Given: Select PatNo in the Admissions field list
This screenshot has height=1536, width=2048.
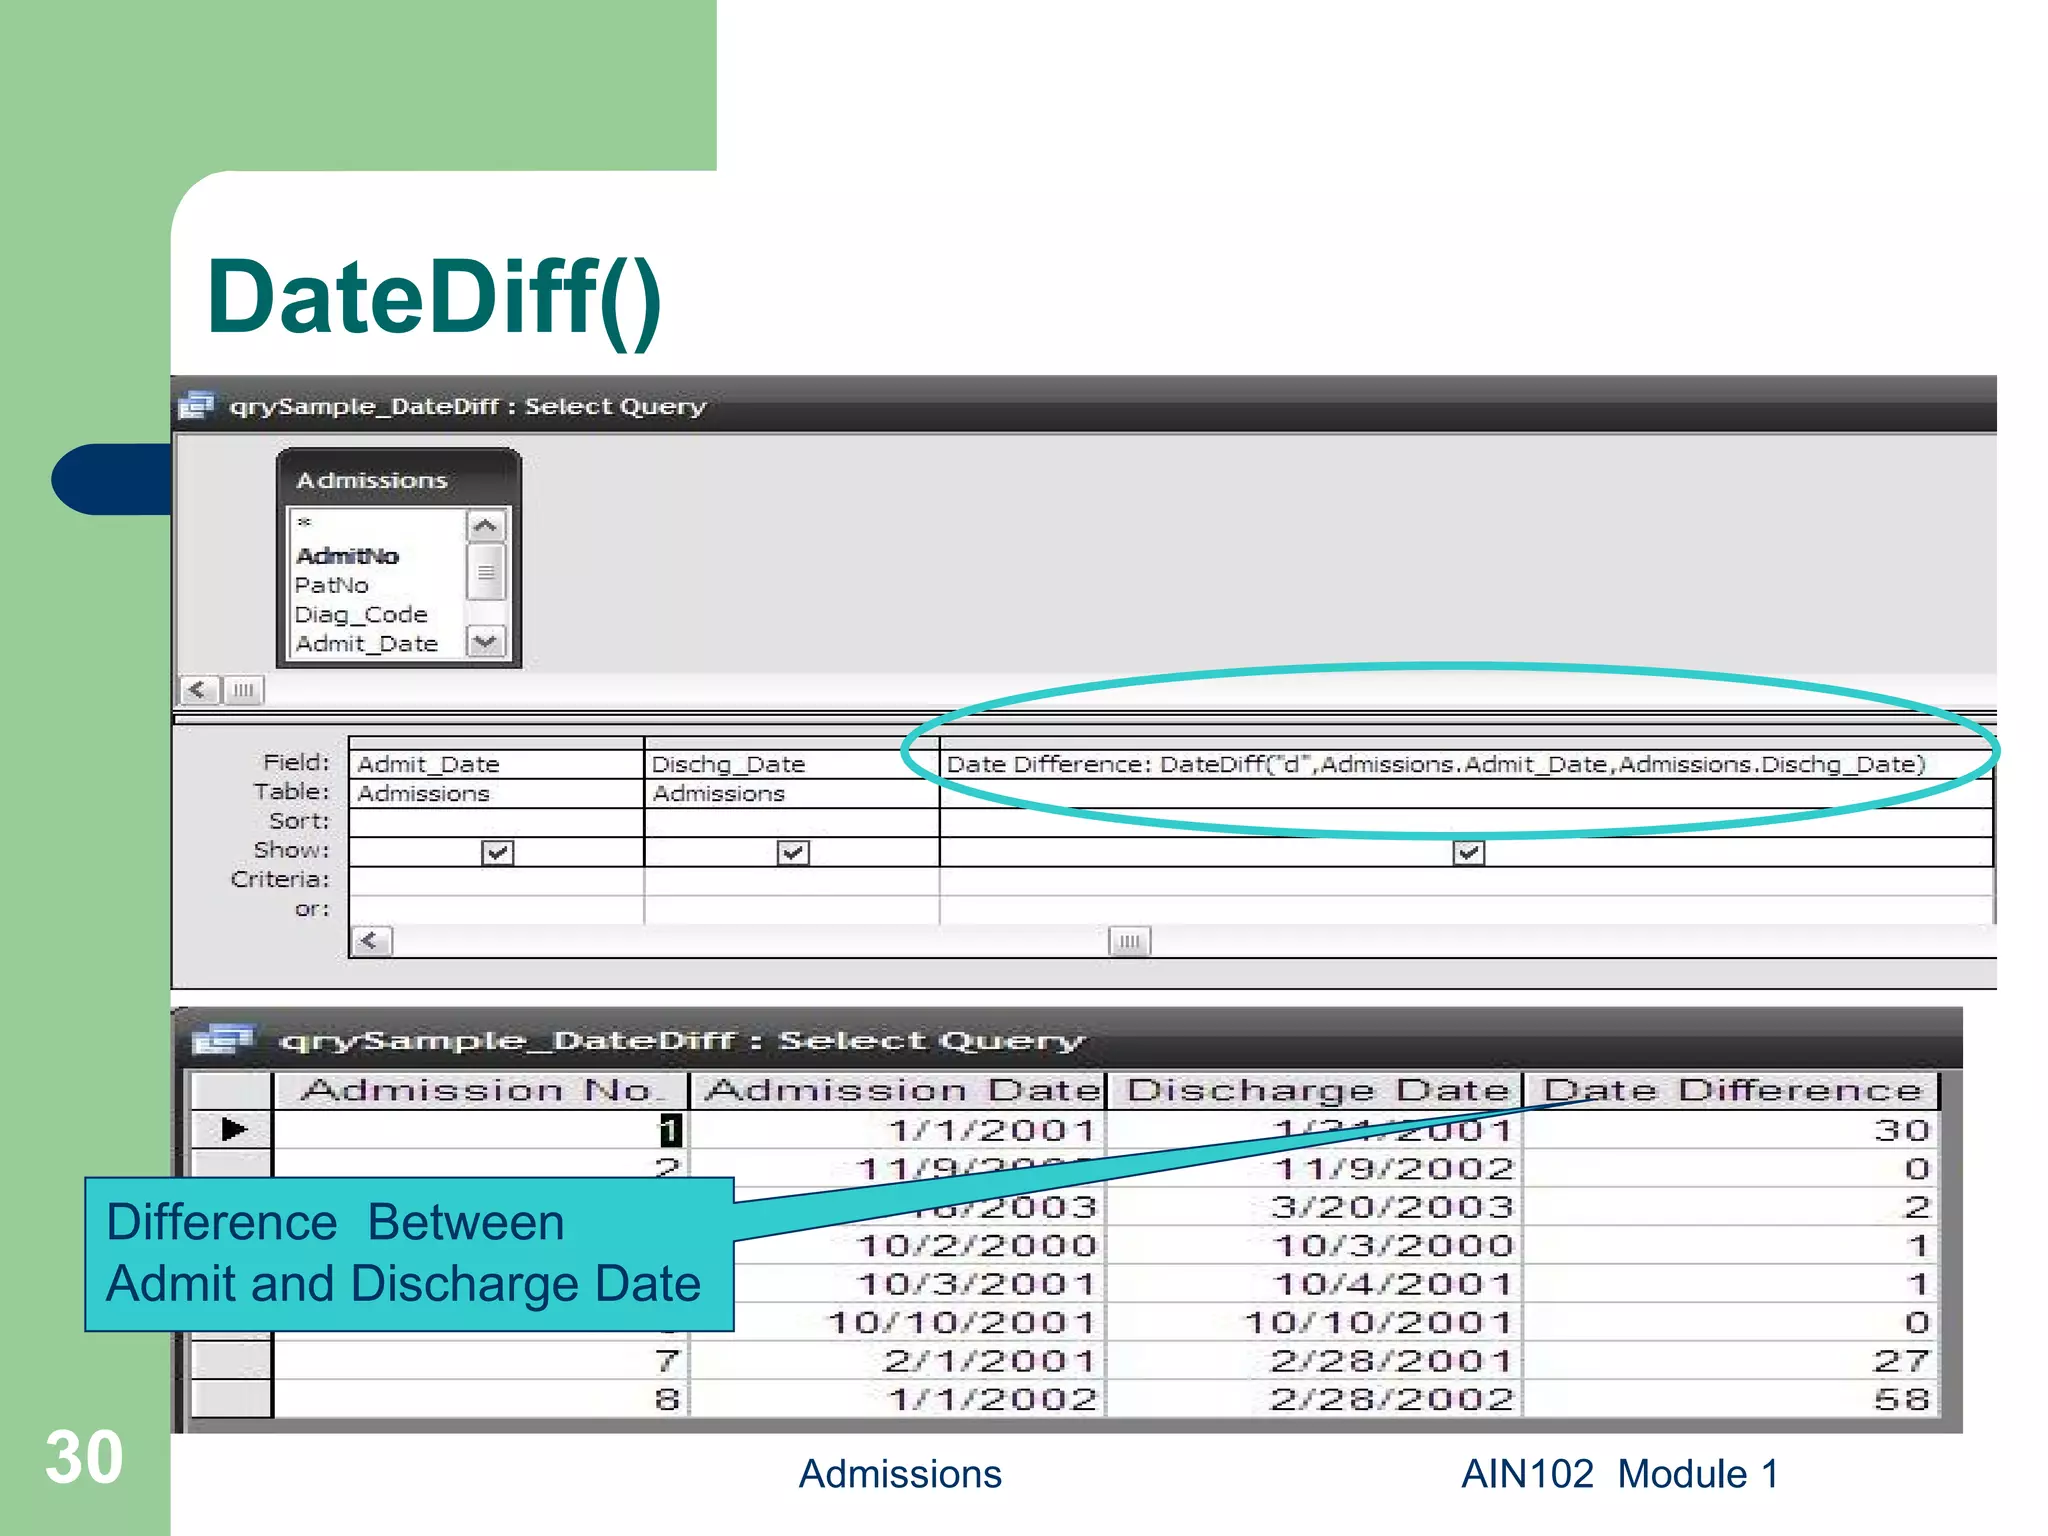Looking at the screenshot, I should [332, 585].
